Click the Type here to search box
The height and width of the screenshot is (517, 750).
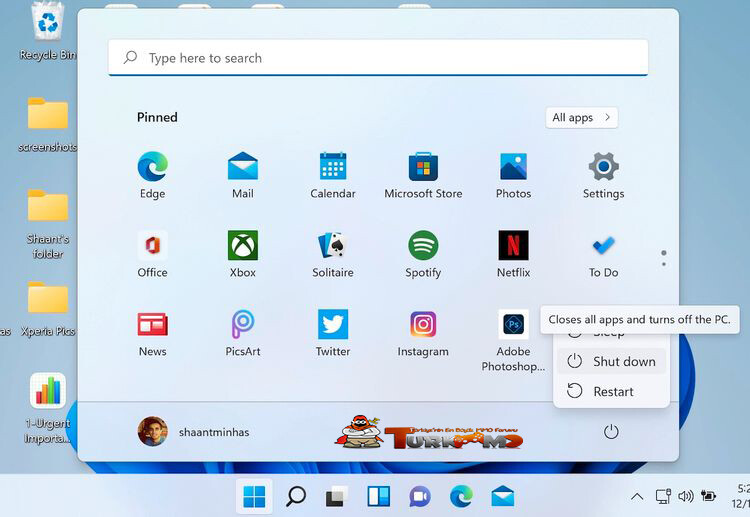point(378,58)
